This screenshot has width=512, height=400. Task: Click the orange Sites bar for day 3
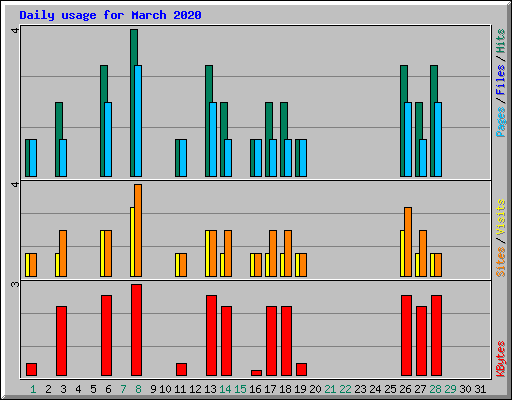[x=63, y=253]
